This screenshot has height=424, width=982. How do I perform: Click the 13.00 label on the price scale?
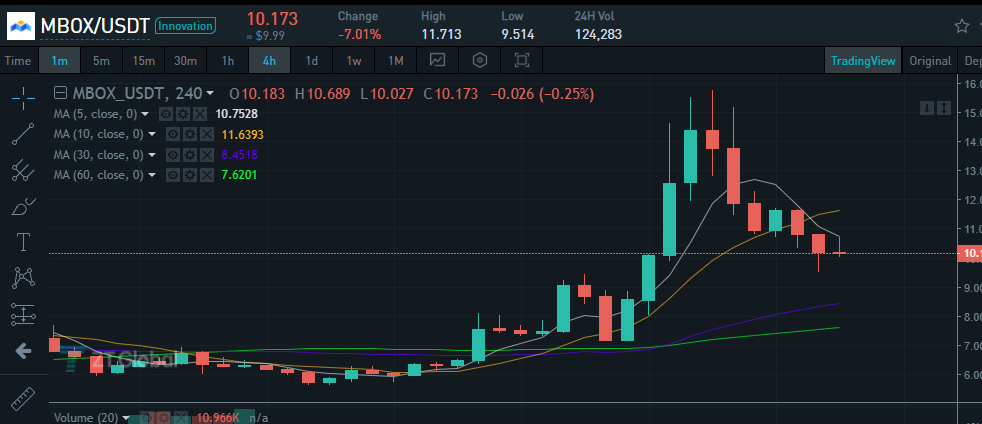[973, 171]
